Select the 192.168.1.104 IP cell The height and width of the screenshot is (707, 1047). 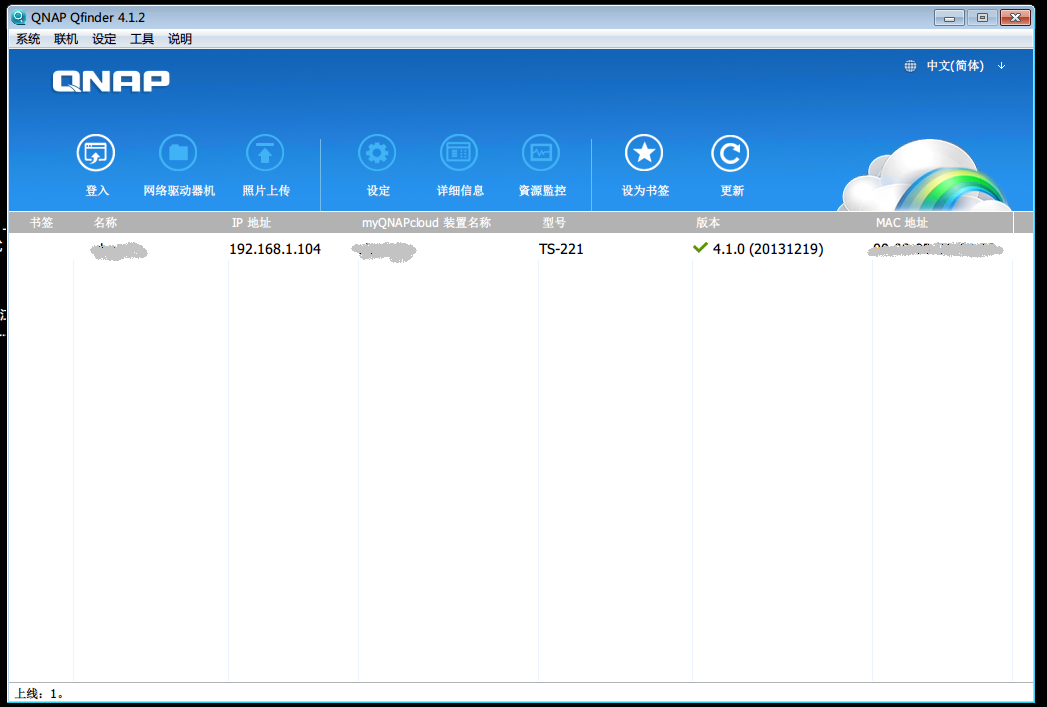(x=275, y=249)
